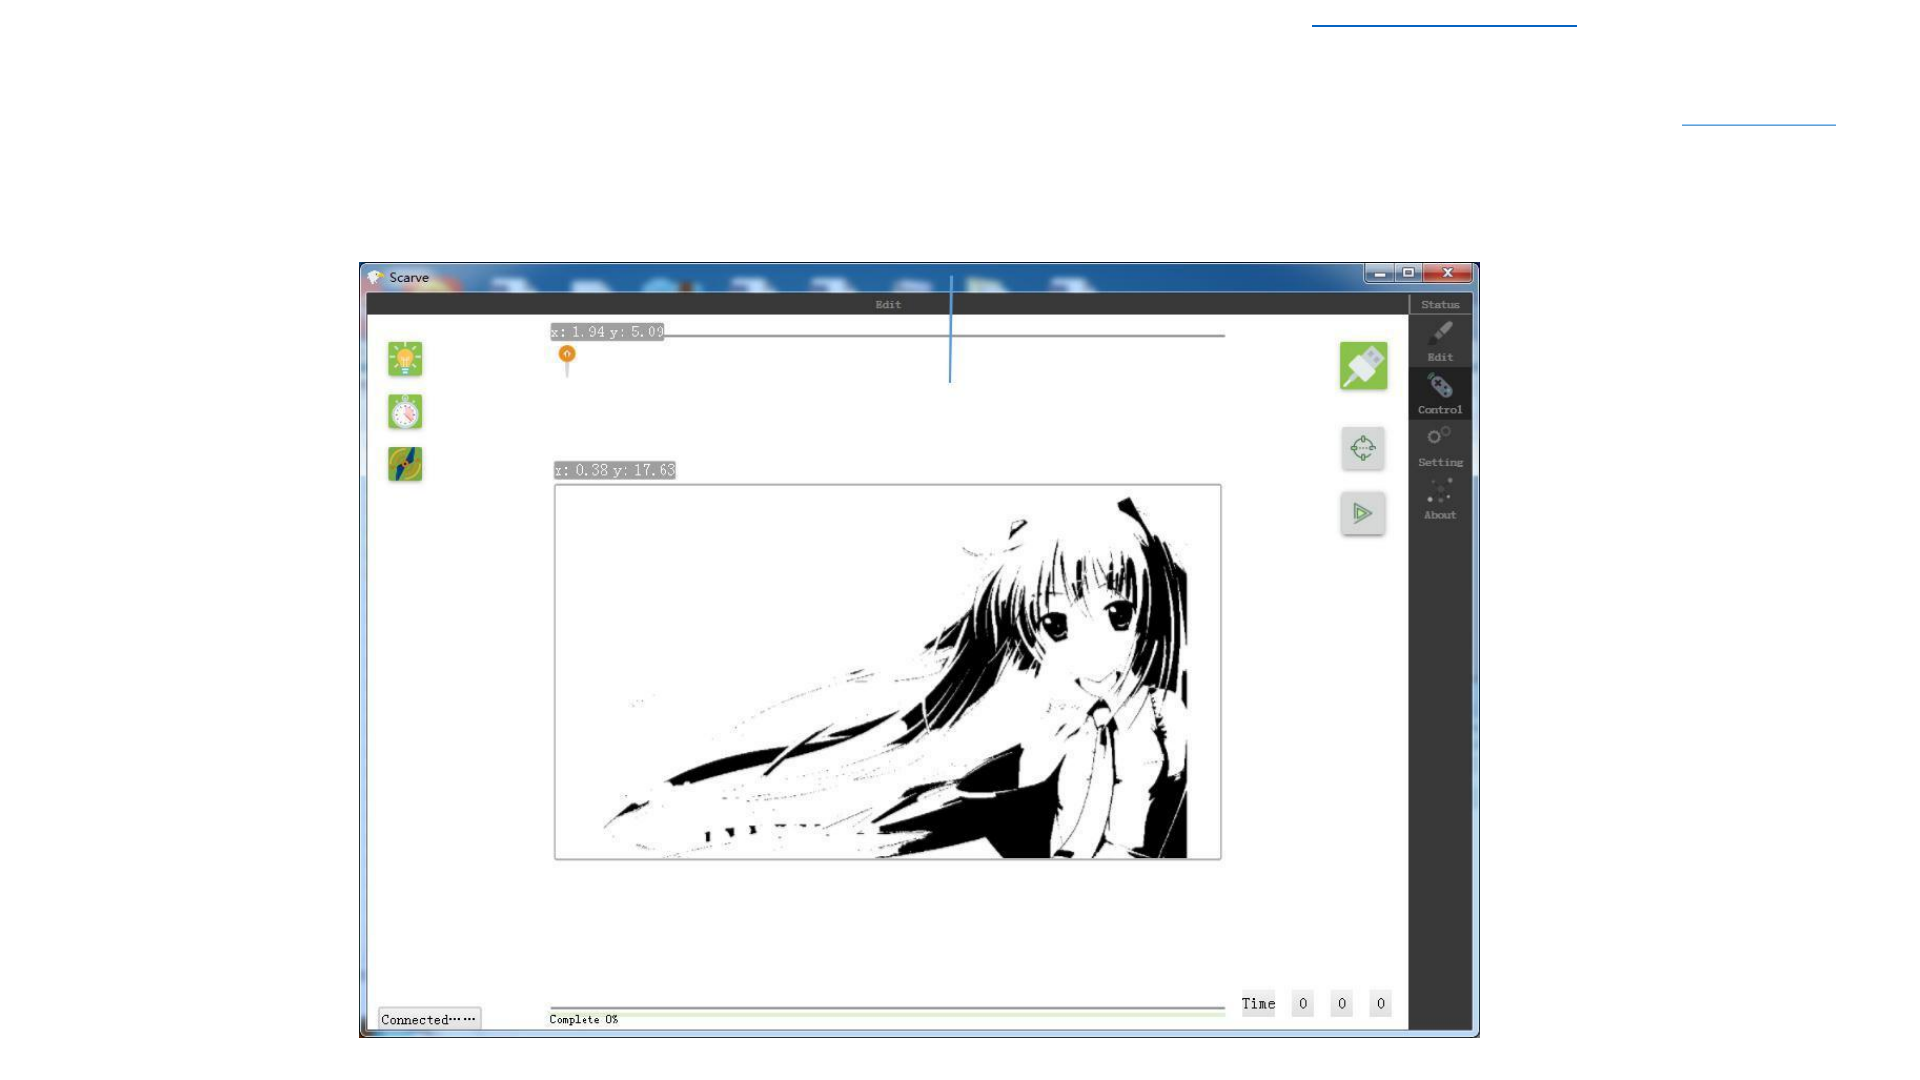Click the engraving image preview canvas
This screenshot has height=1080, width=1920.
(887, 672)
